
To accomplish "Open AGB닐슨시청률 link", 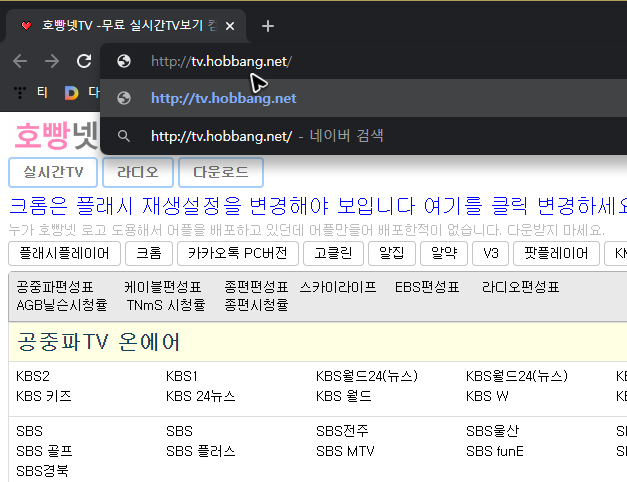I will [62, 305].
